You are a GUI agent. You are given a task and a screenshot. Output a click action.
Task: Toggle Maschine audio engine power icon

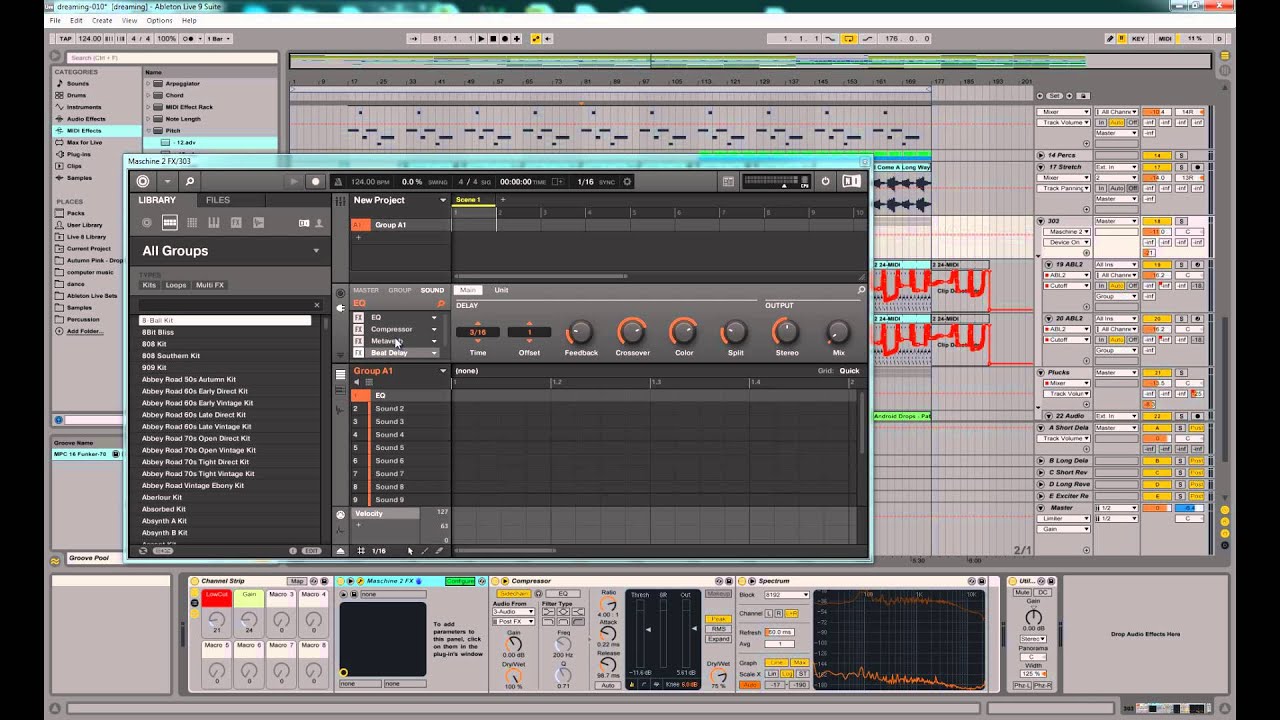[825, 181]
